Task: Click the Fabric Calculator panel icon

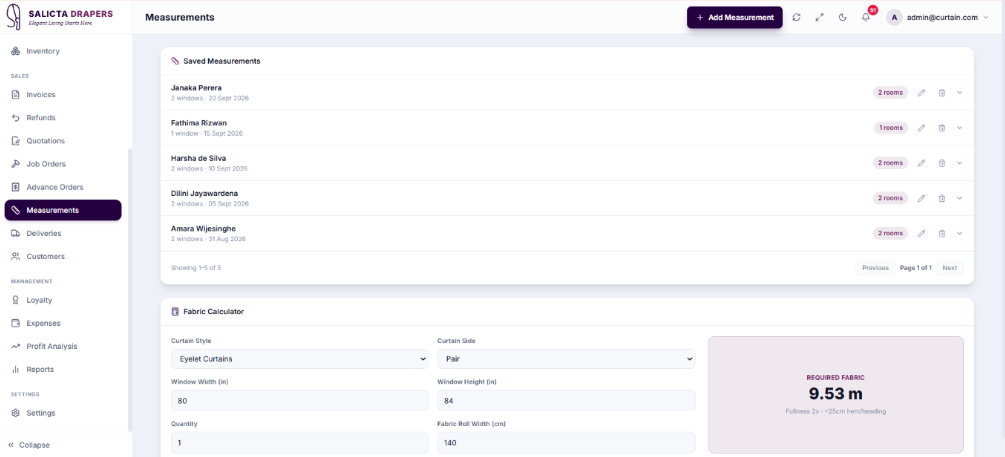Action: pos(175,312)
